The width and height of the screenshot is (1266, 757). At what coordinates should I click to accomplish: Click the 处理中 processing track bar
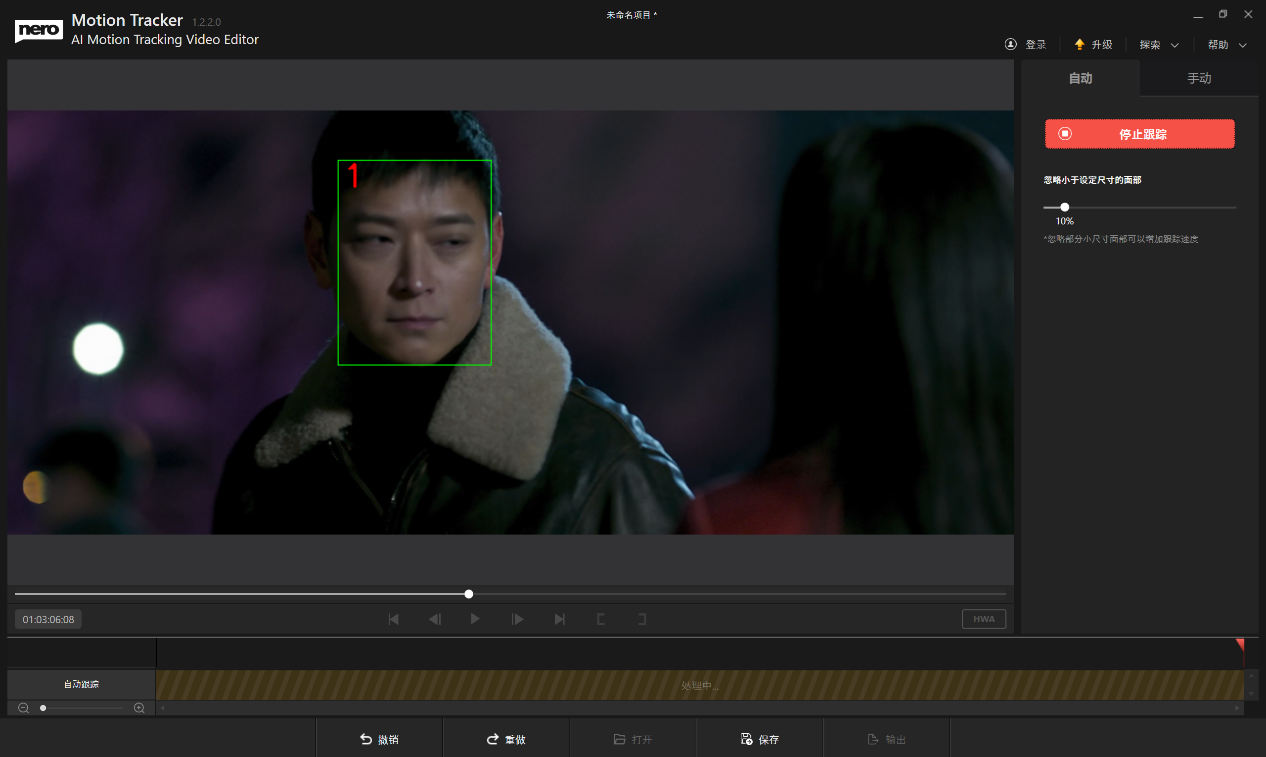click(699, 685)
